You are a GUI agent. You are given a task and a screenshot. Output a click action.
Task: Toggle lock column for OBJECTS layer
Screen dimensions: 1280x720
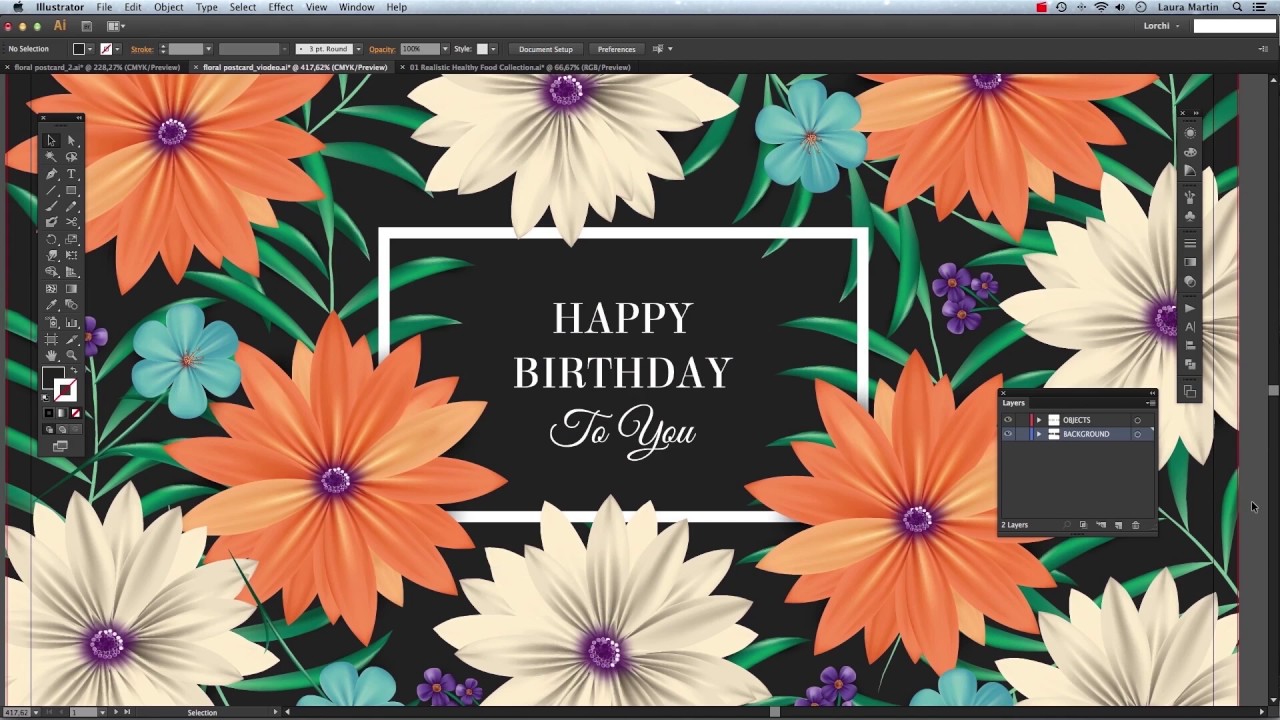[1022, 420]
